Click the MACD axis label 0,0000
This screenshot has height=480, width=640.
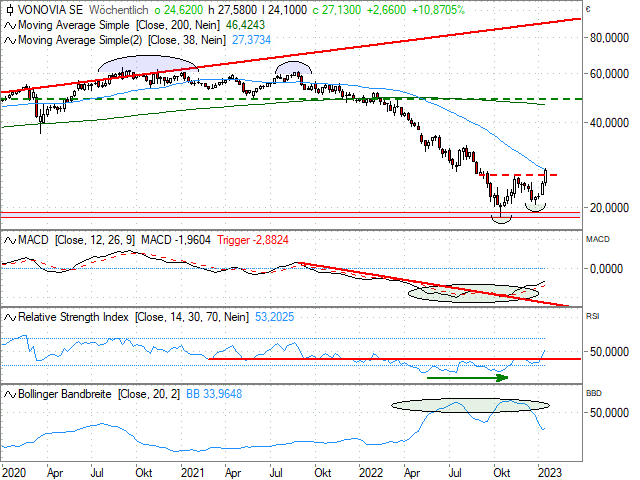tap(607, 269)
